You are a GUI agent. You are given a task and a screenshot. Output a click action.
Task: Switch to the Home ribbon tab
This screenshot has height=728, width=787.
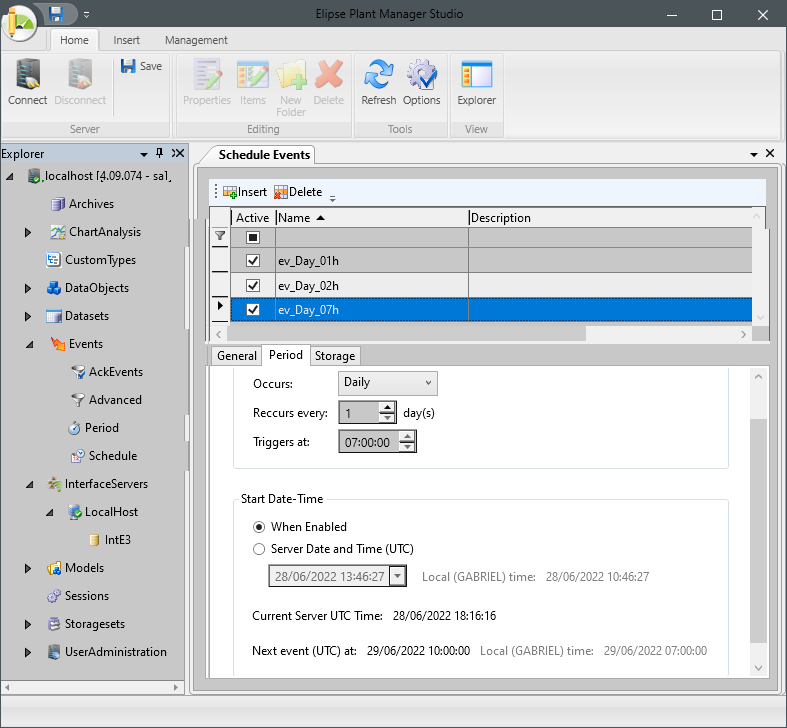click(x=74, y=40)
